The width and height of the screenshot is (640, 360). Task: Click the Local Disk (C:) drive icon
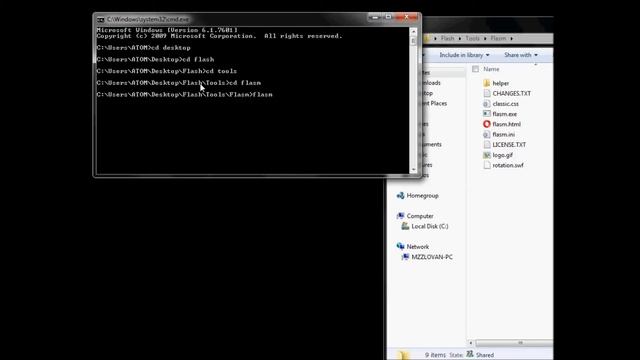click(405, 226)
